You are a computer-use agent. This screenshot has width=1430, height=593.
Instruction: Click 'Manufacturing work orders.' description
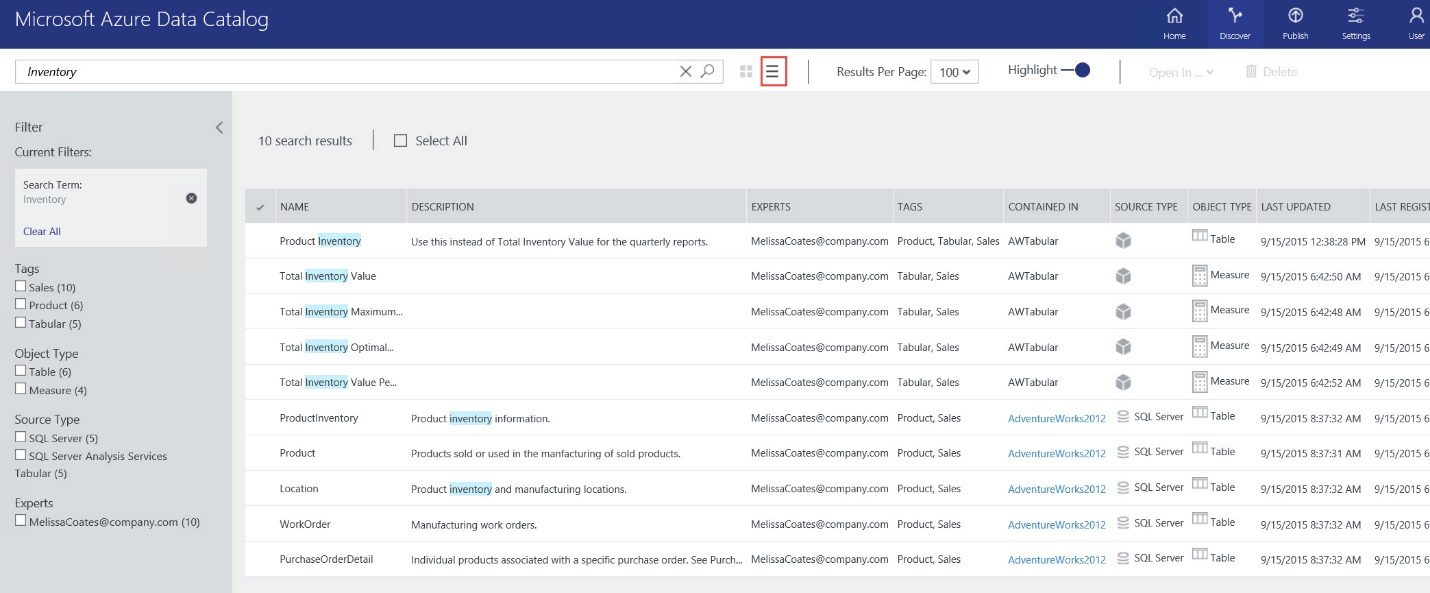coord(474,524)
